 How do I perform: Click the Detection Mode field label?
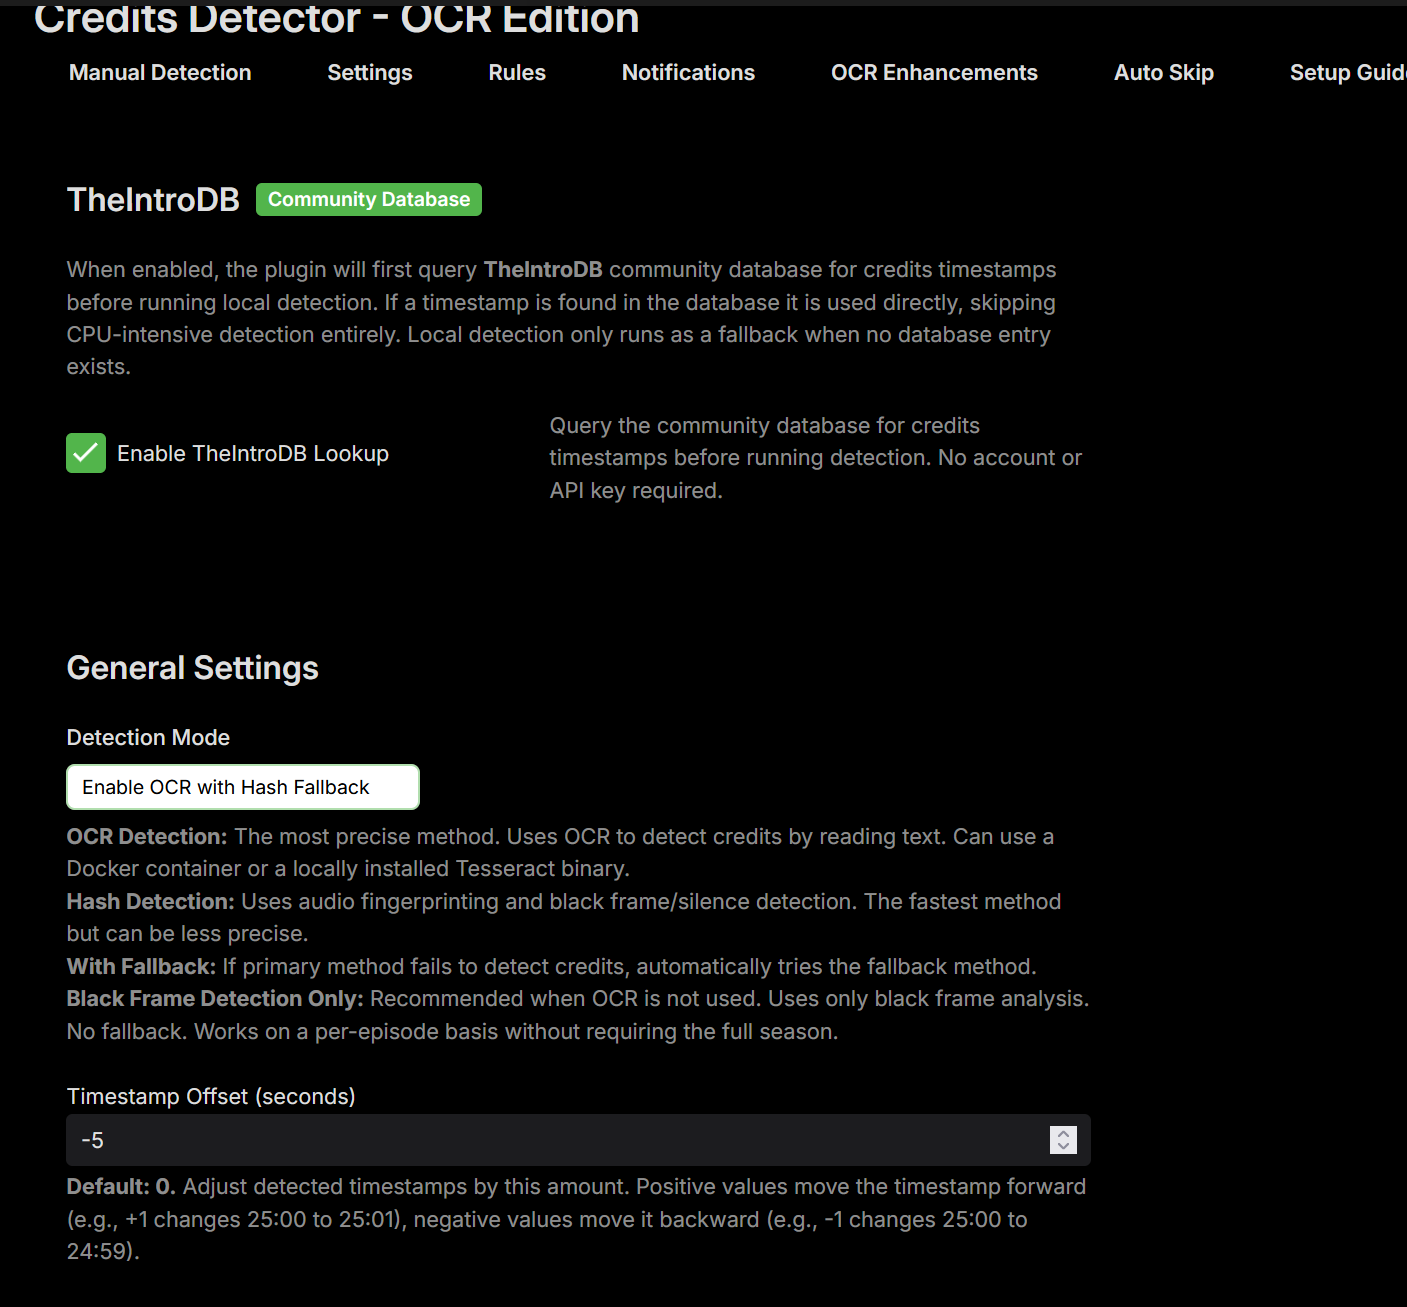(x=148, y=737)
